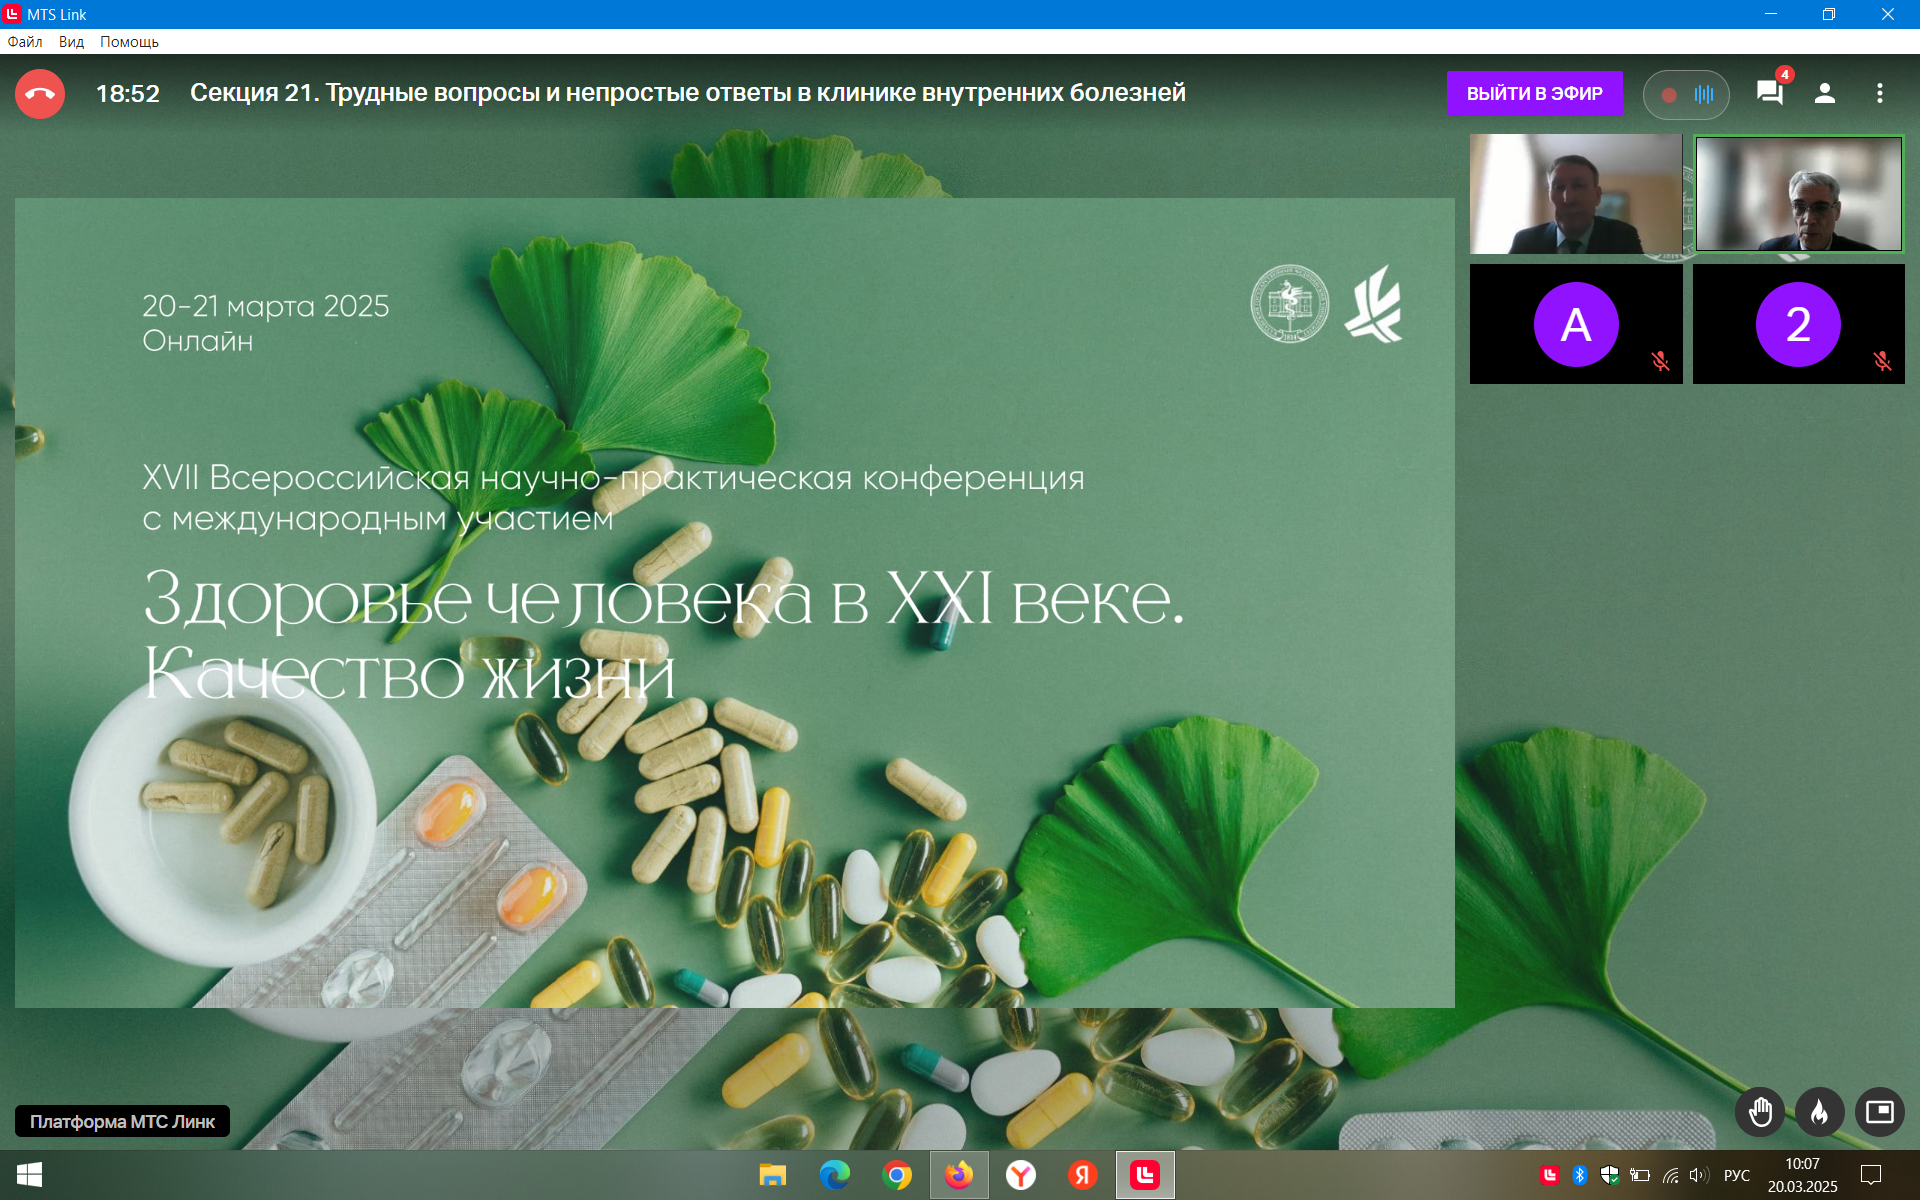Open the Помощь menu
Screen dimensions: 1920x1200
tap(129, 42)
